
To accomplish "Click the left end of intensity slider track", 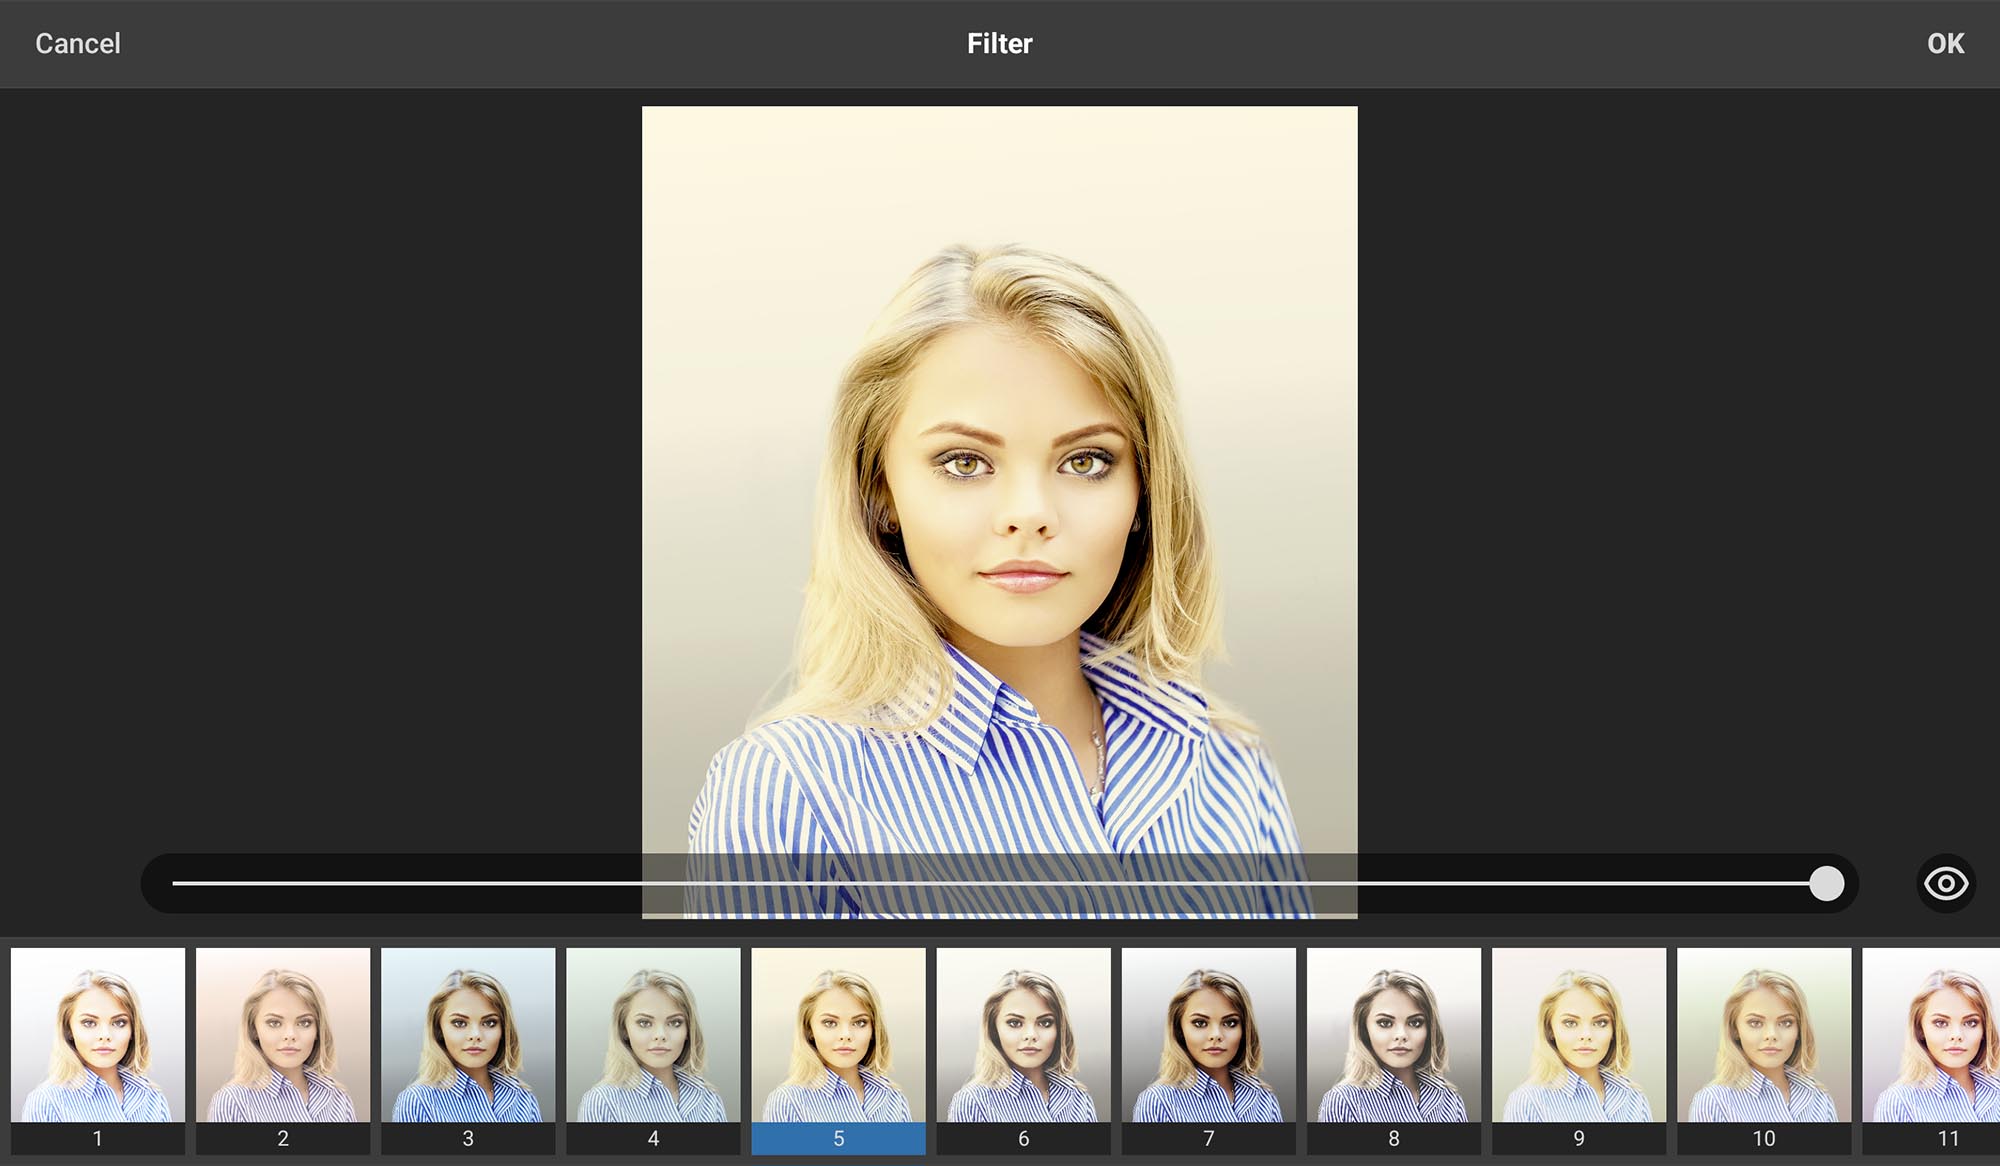I will 178,883.
